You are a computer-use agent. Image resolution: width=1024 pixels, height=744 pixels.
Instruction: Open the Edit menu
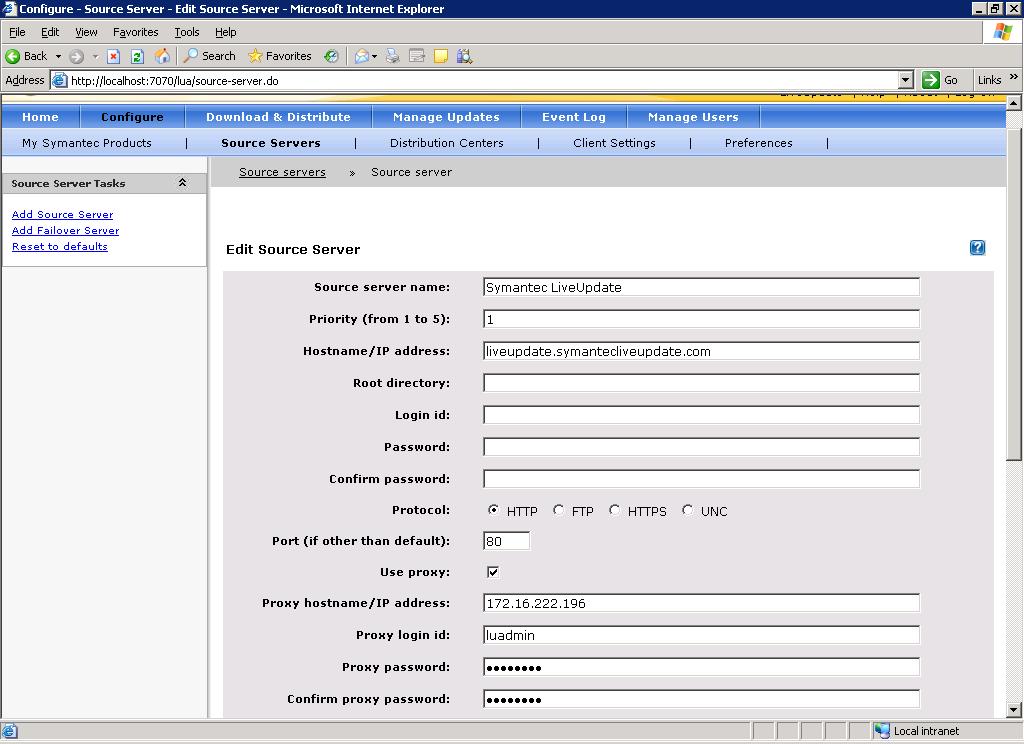[x=50, y=32]
